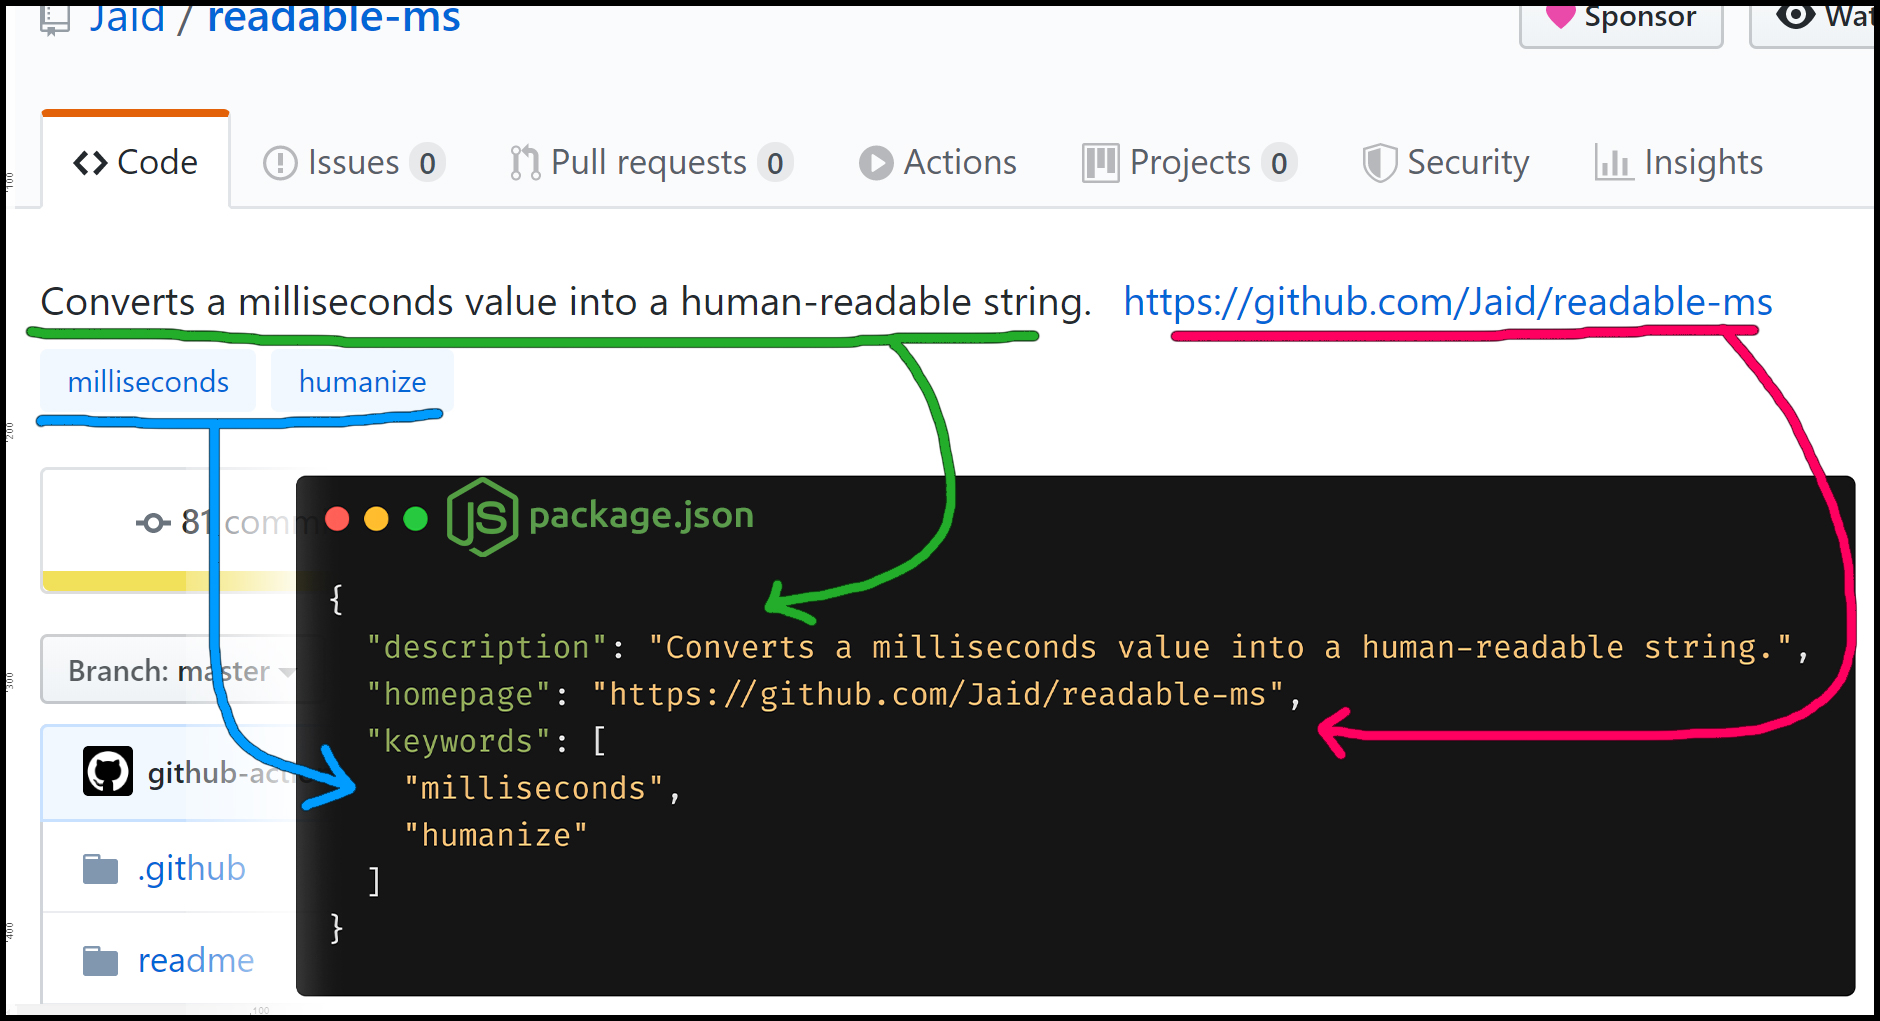Select the milliseconds topic tag
The image size is (1880, 1021).
(x=148, y=382)
